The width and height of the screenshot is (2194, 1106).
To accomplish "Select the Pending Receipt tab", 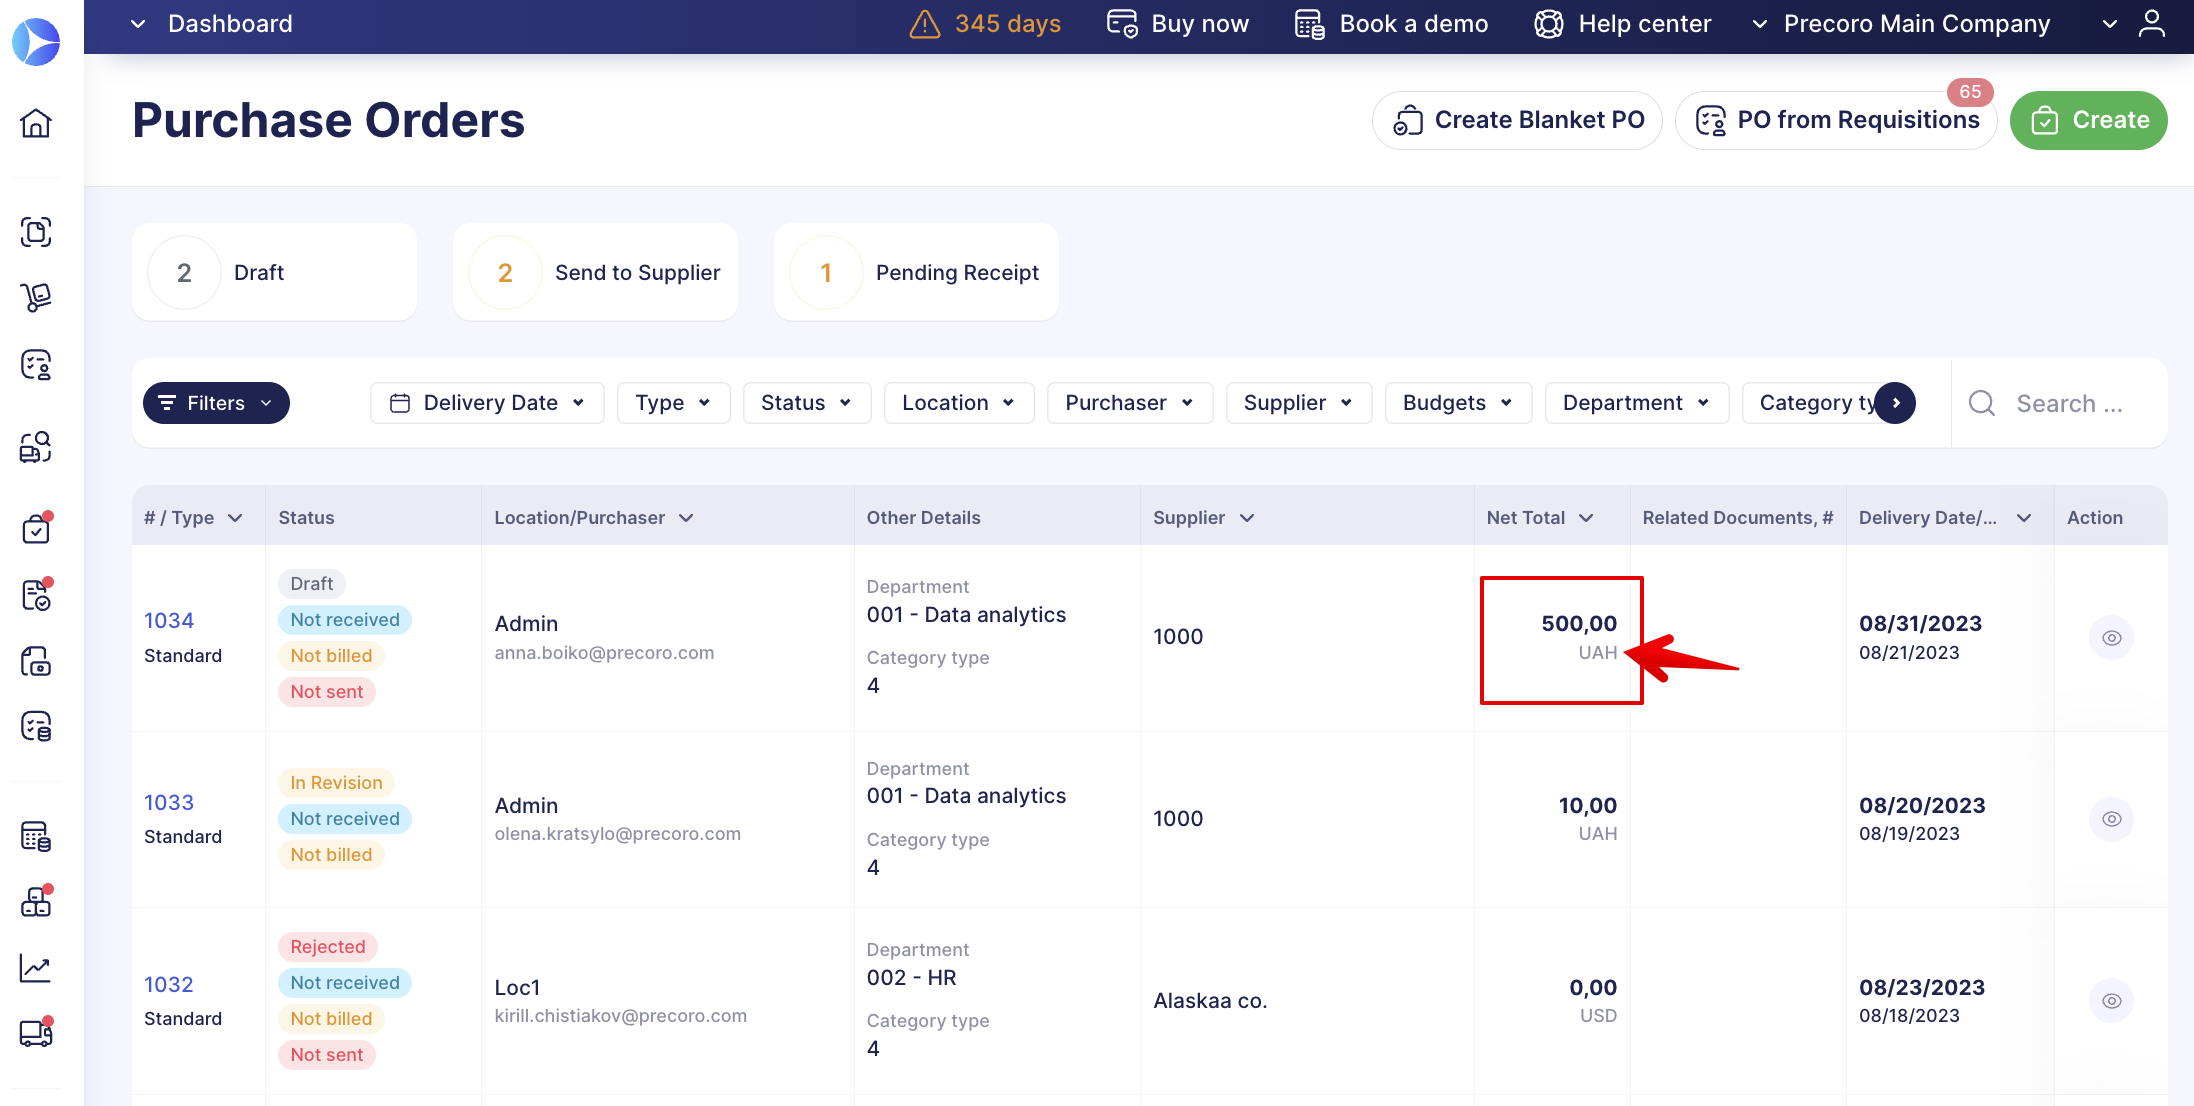I will pos(916,272).
